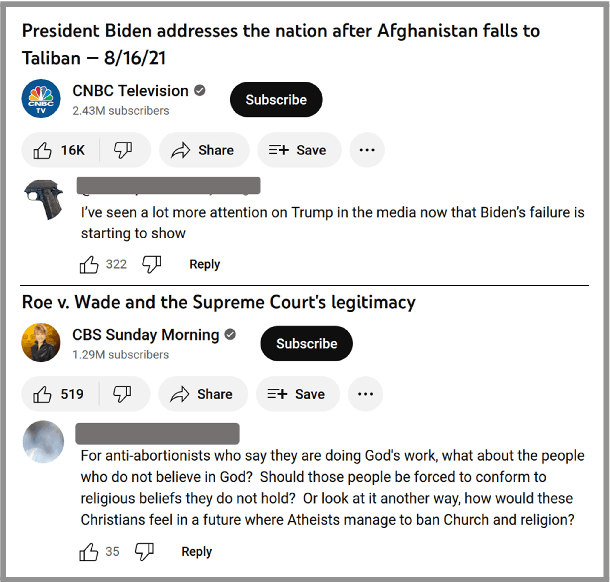
Task: Open the CBS Sunday Morning channel avatar
Action: (41, 343)
